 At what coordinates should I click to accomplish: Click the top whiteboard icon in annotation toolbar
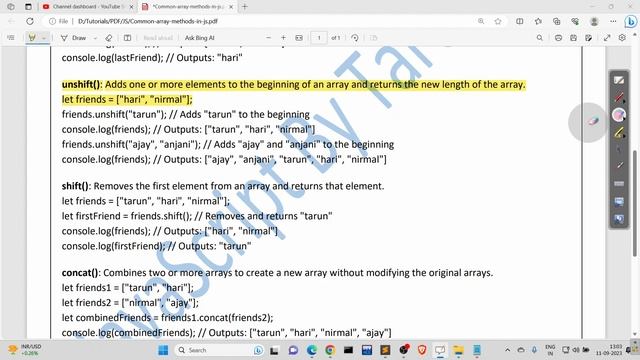pos(619,80)
